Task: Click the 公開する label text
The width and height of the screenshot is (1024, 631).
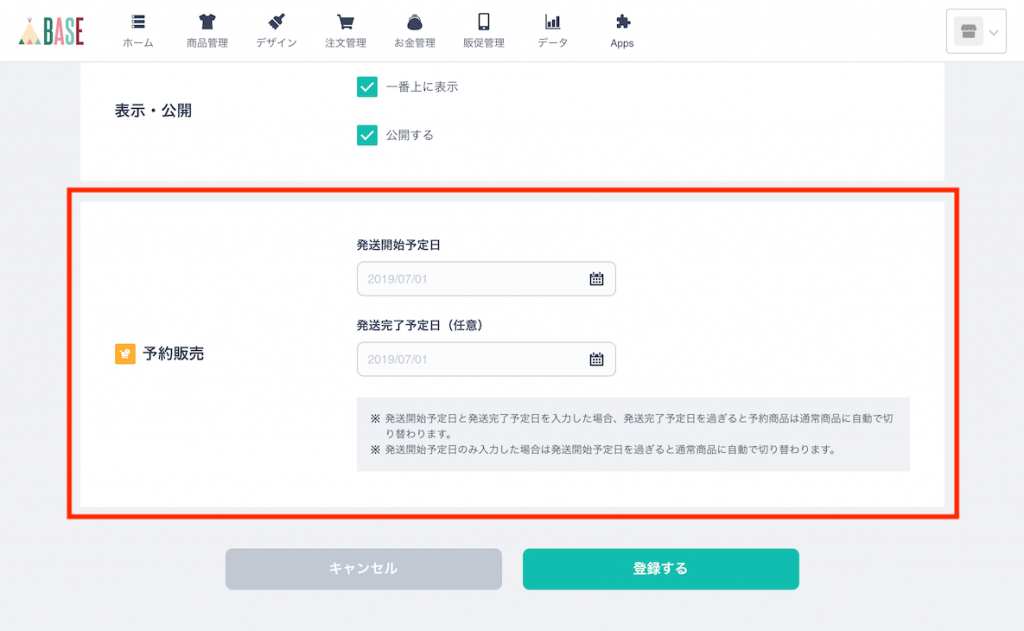Action: click(409, 135)
